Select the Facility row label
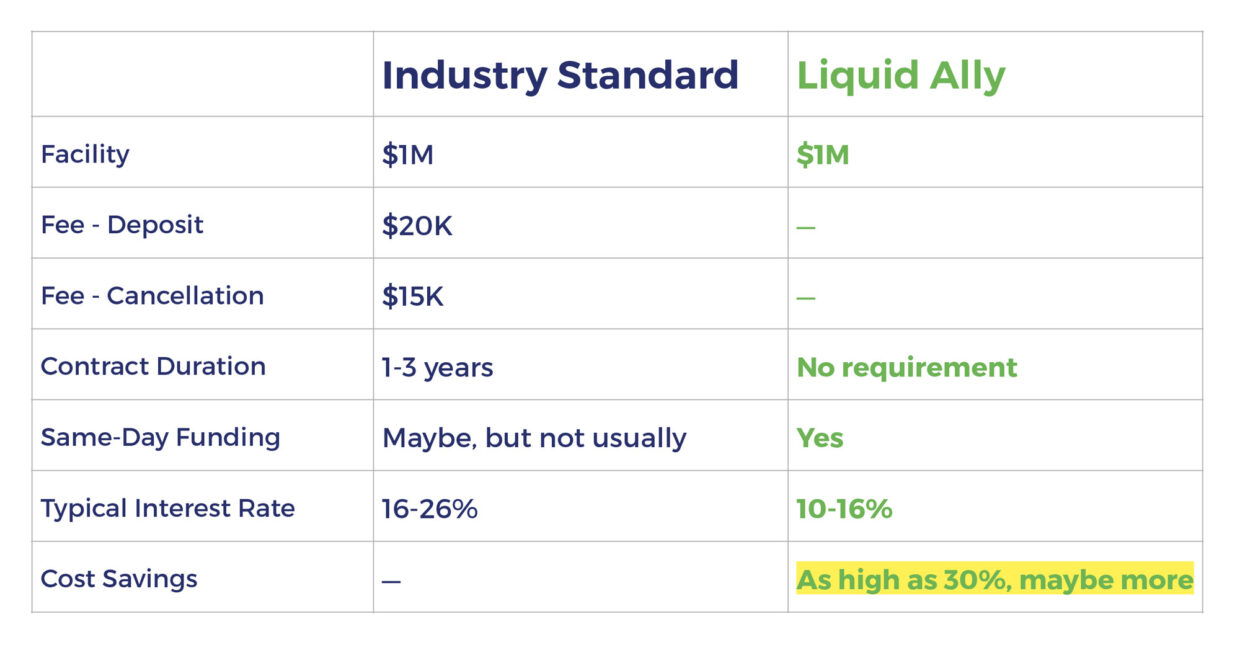This screenshot has width=1240, height=645. point(85,154)
